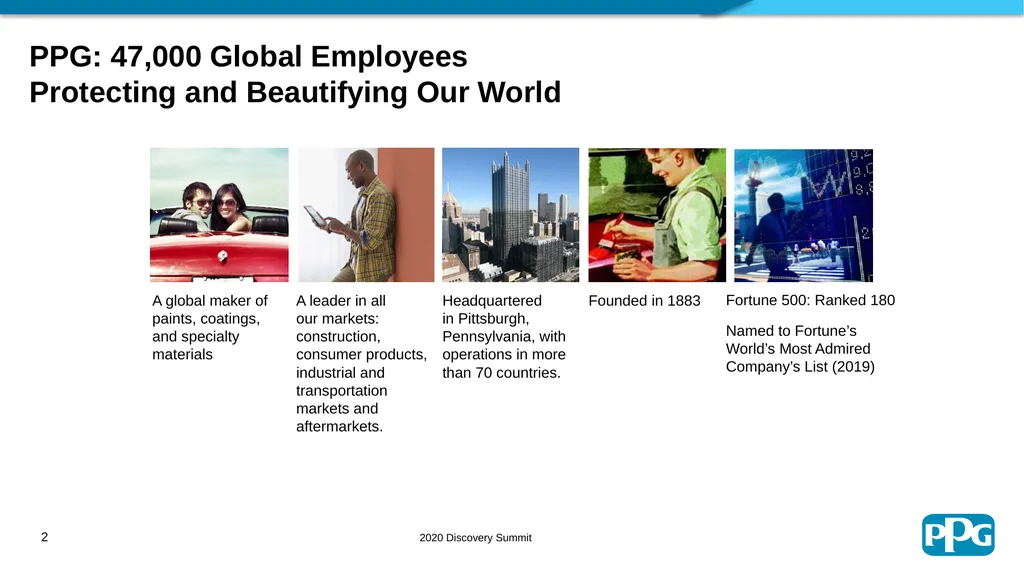Screen dimensions: 1024x575
Task: Click the 'A leader in all our markets' paragraph
Action: click(x=361, y=363)
